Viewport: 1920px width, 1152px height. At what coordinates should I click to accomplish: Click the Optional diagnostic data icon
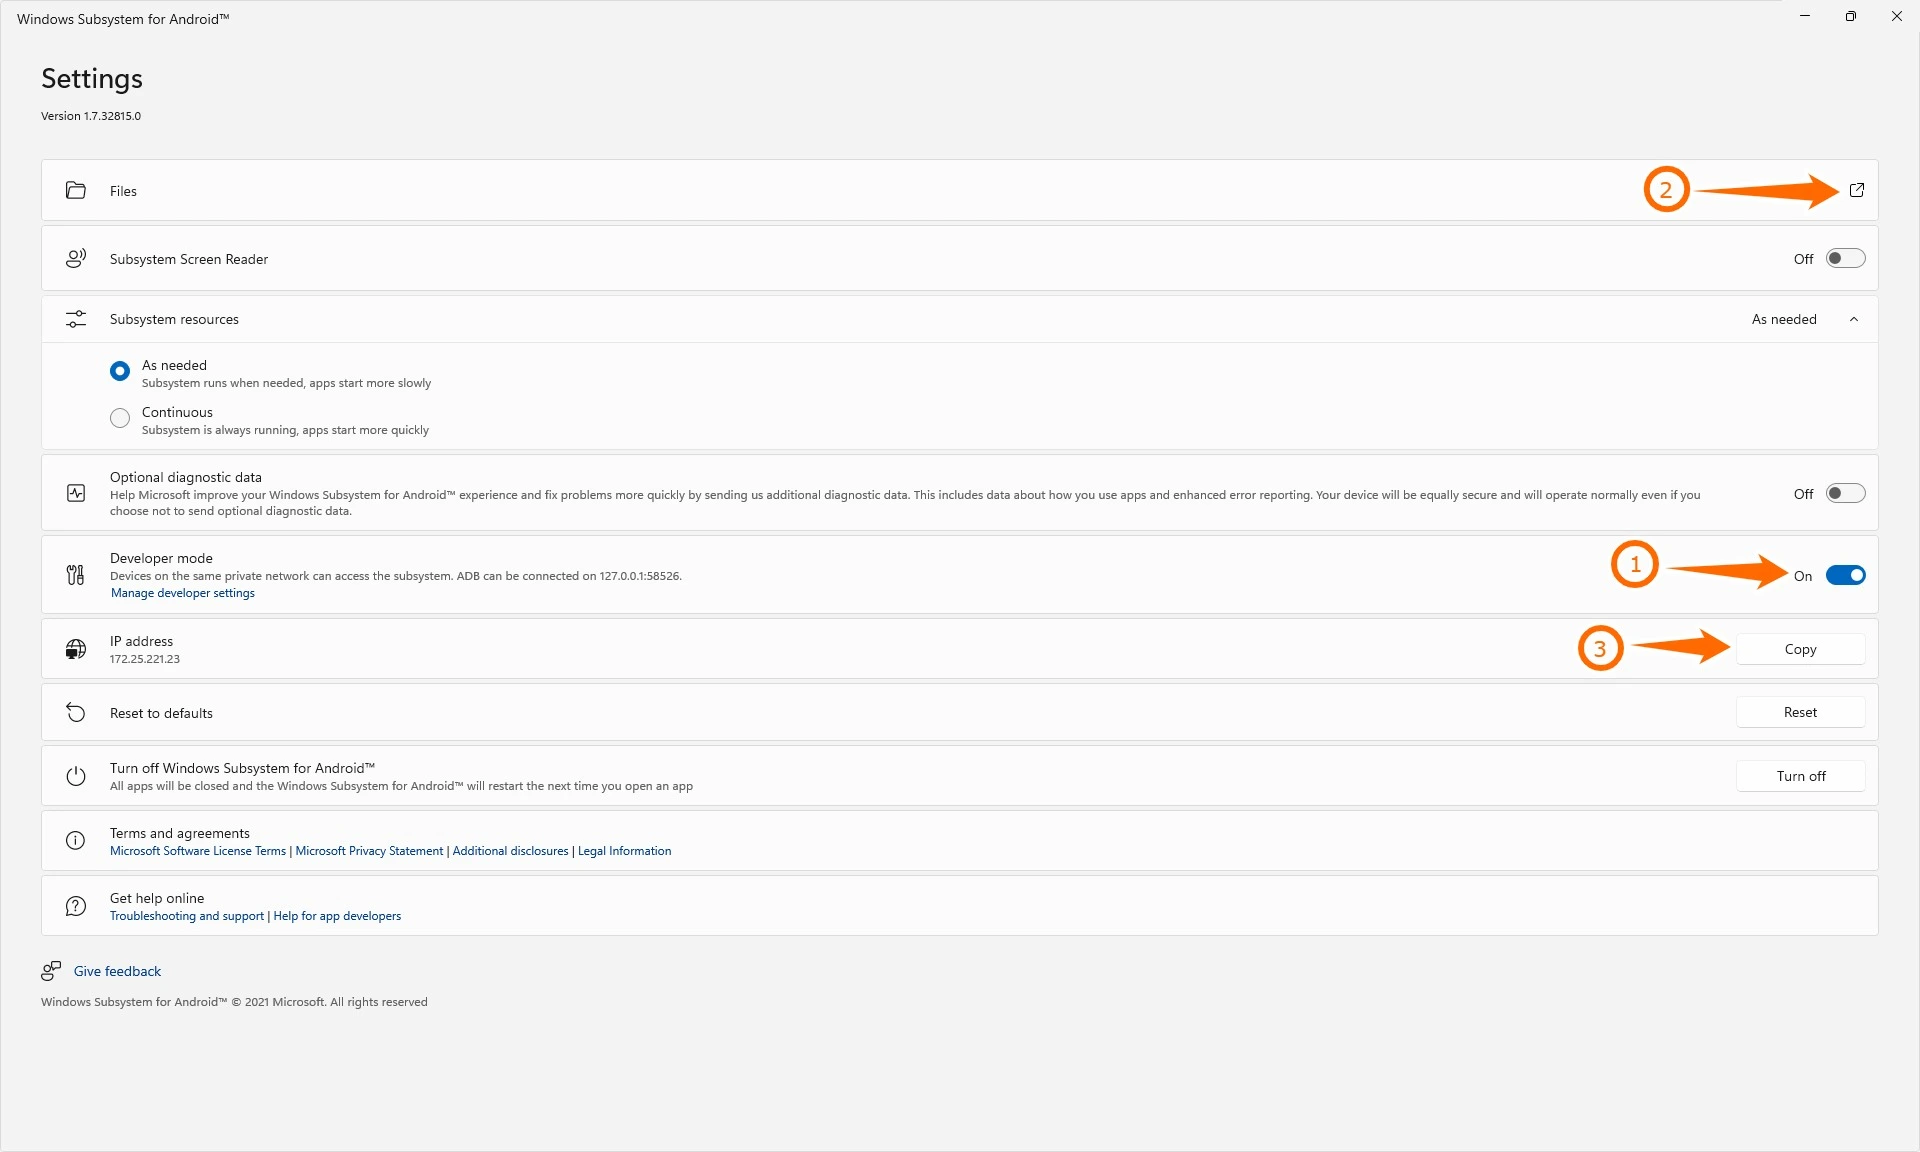click(x=76, y=493)
